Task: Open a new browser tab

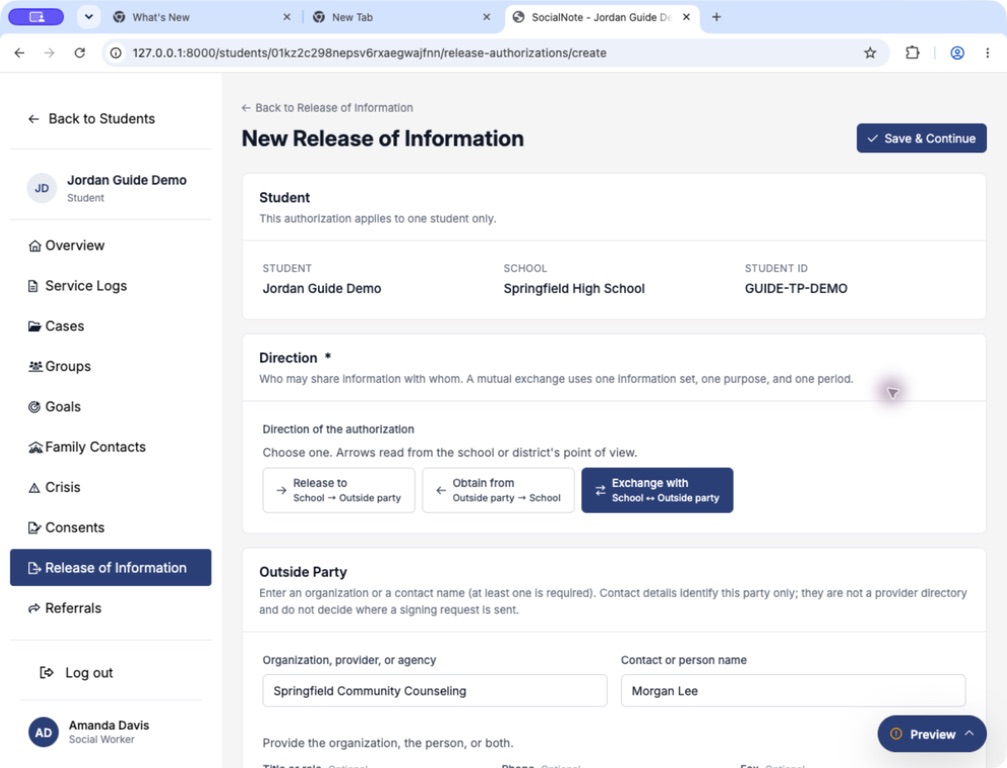Action: pos(717,17)
